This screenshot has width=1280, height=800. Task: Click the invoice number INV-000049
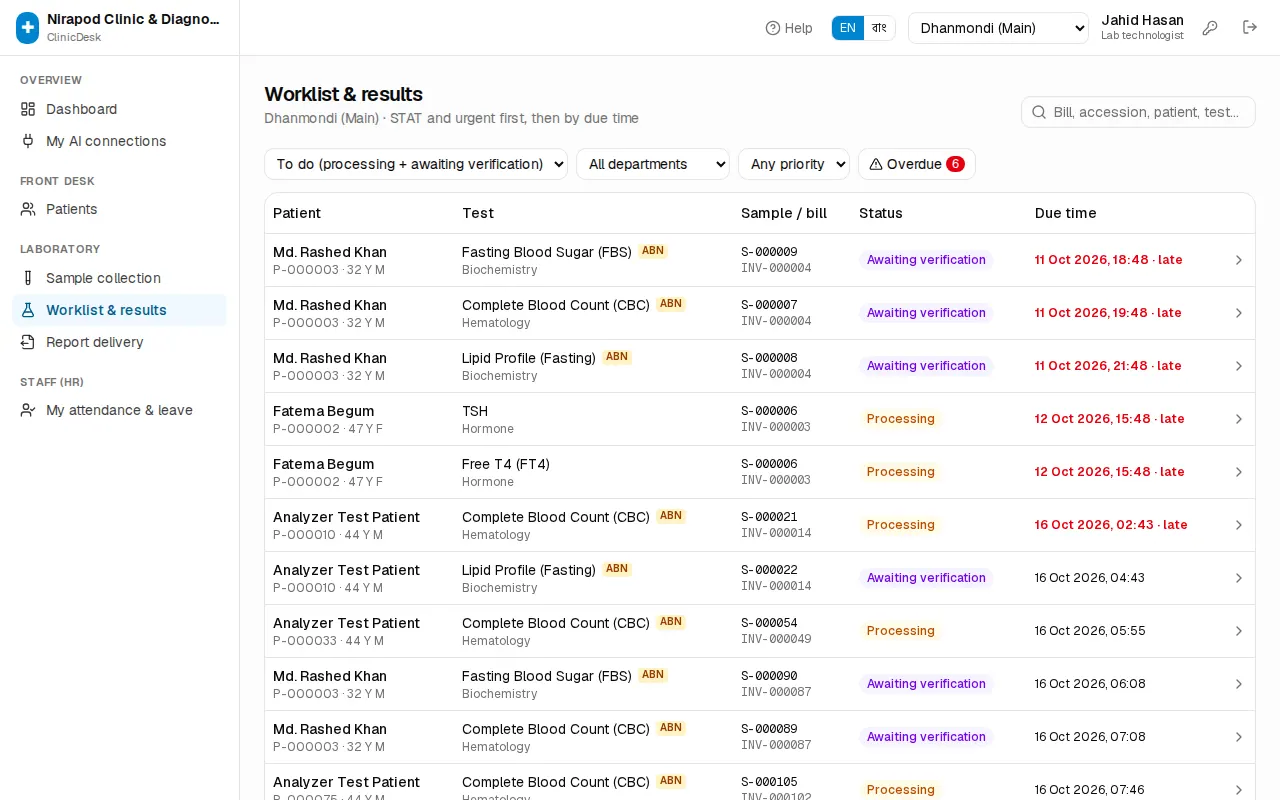point(776,639)
